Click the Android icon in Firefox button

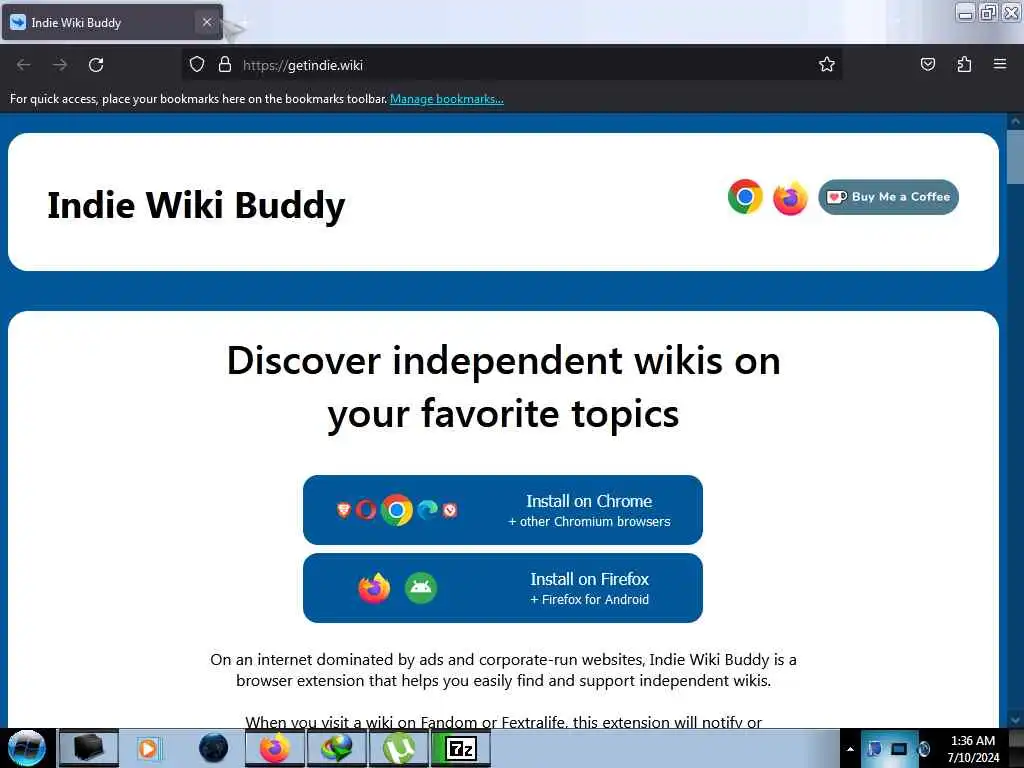(x=421, y=588)
